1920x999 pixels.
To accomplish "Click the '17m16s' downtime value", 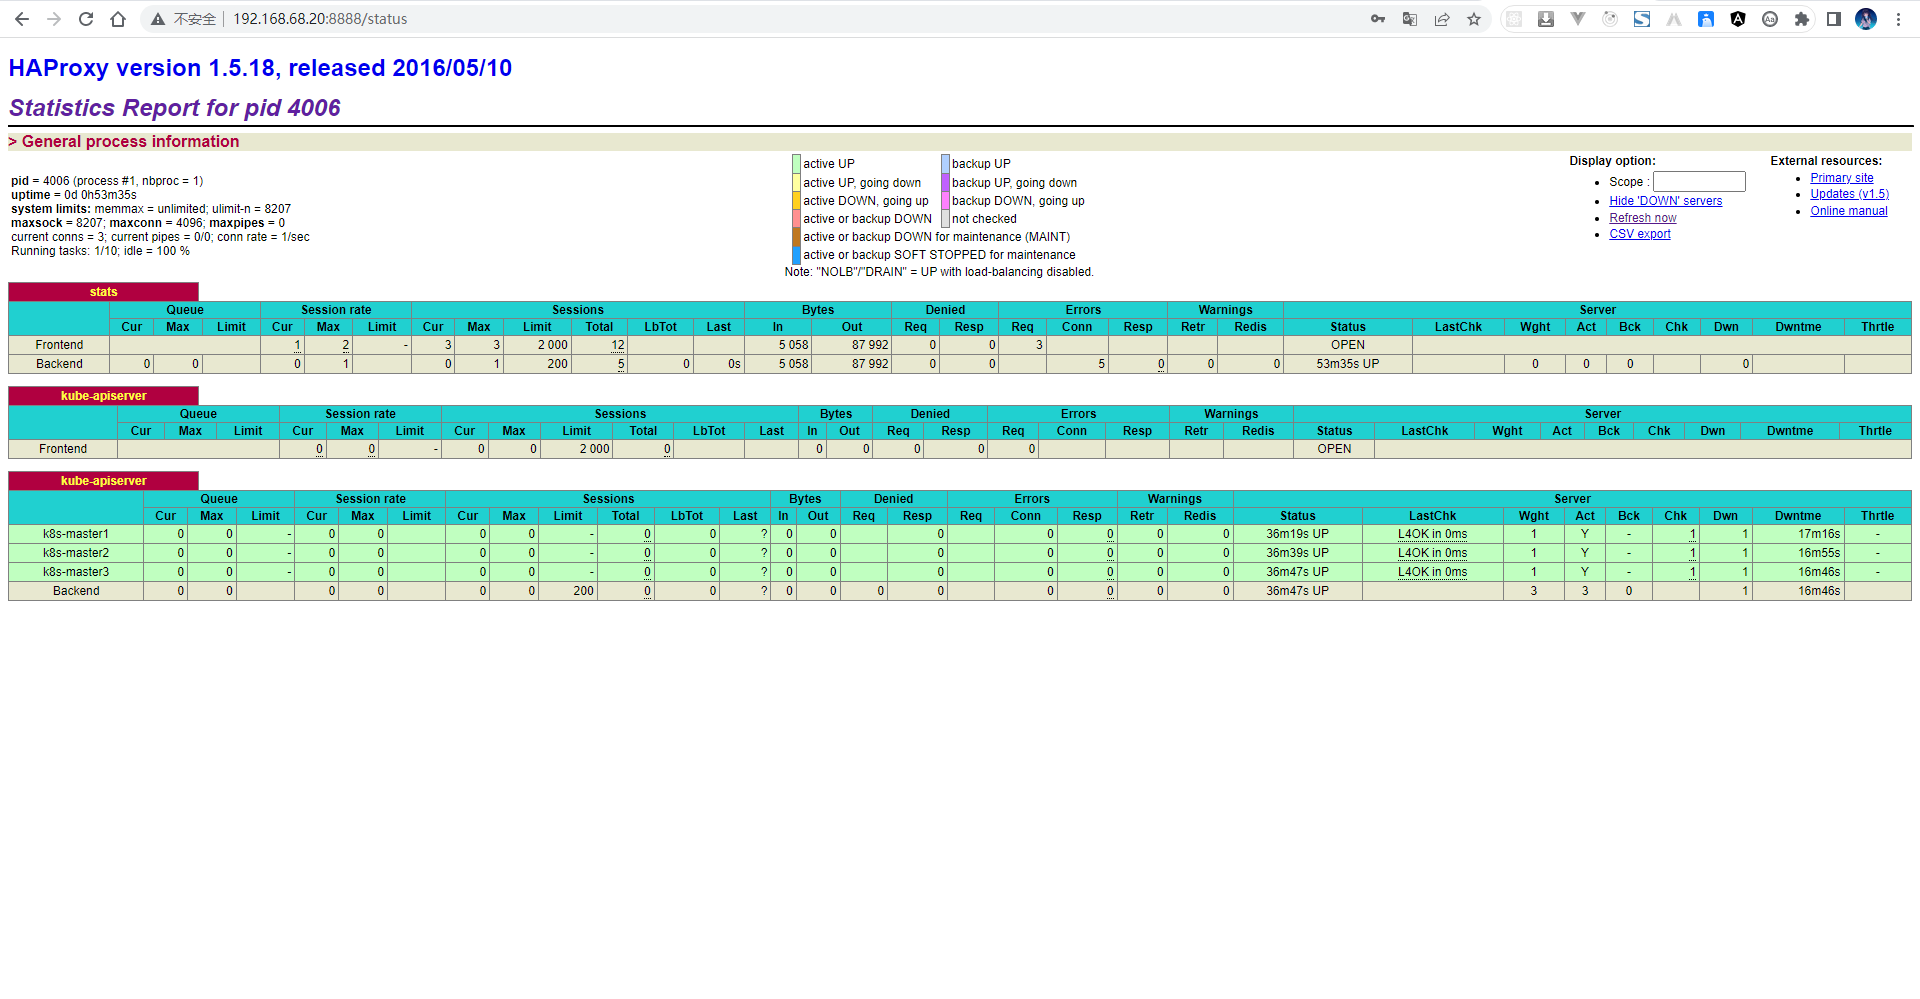I will point(1819,534).
